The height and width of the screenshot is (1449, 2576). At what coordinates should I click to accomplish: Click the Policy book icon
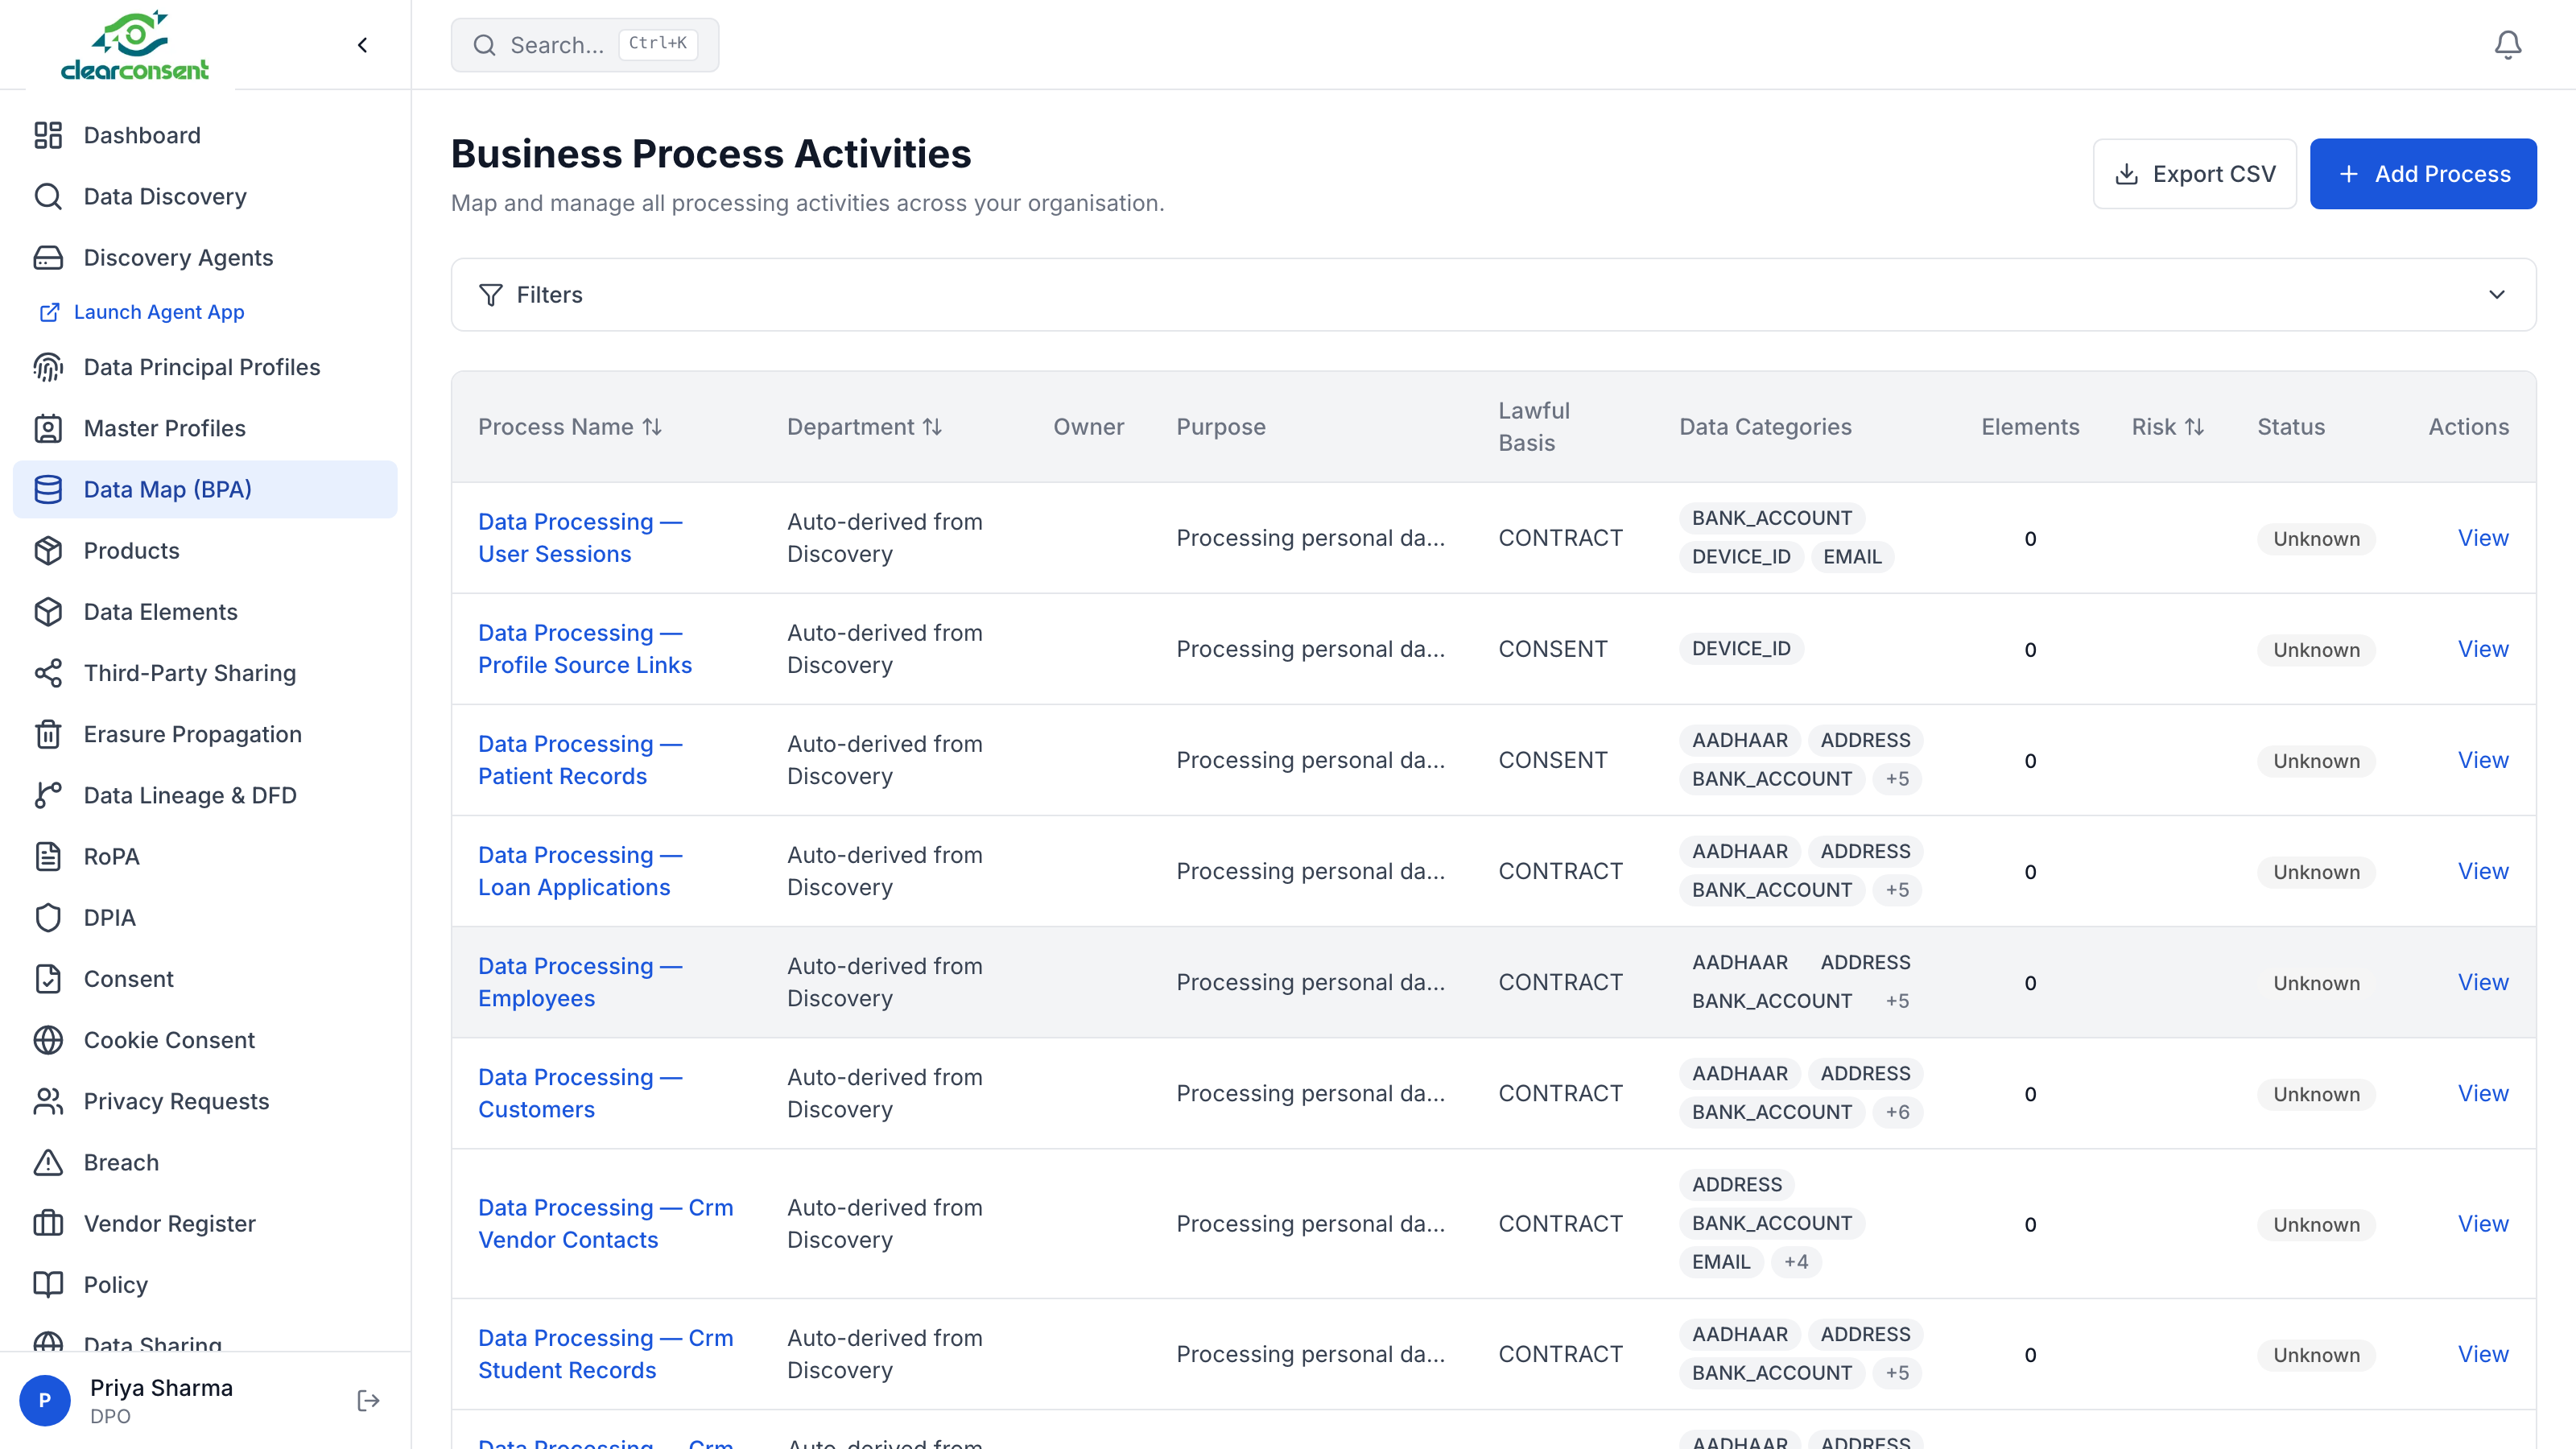48,1283
